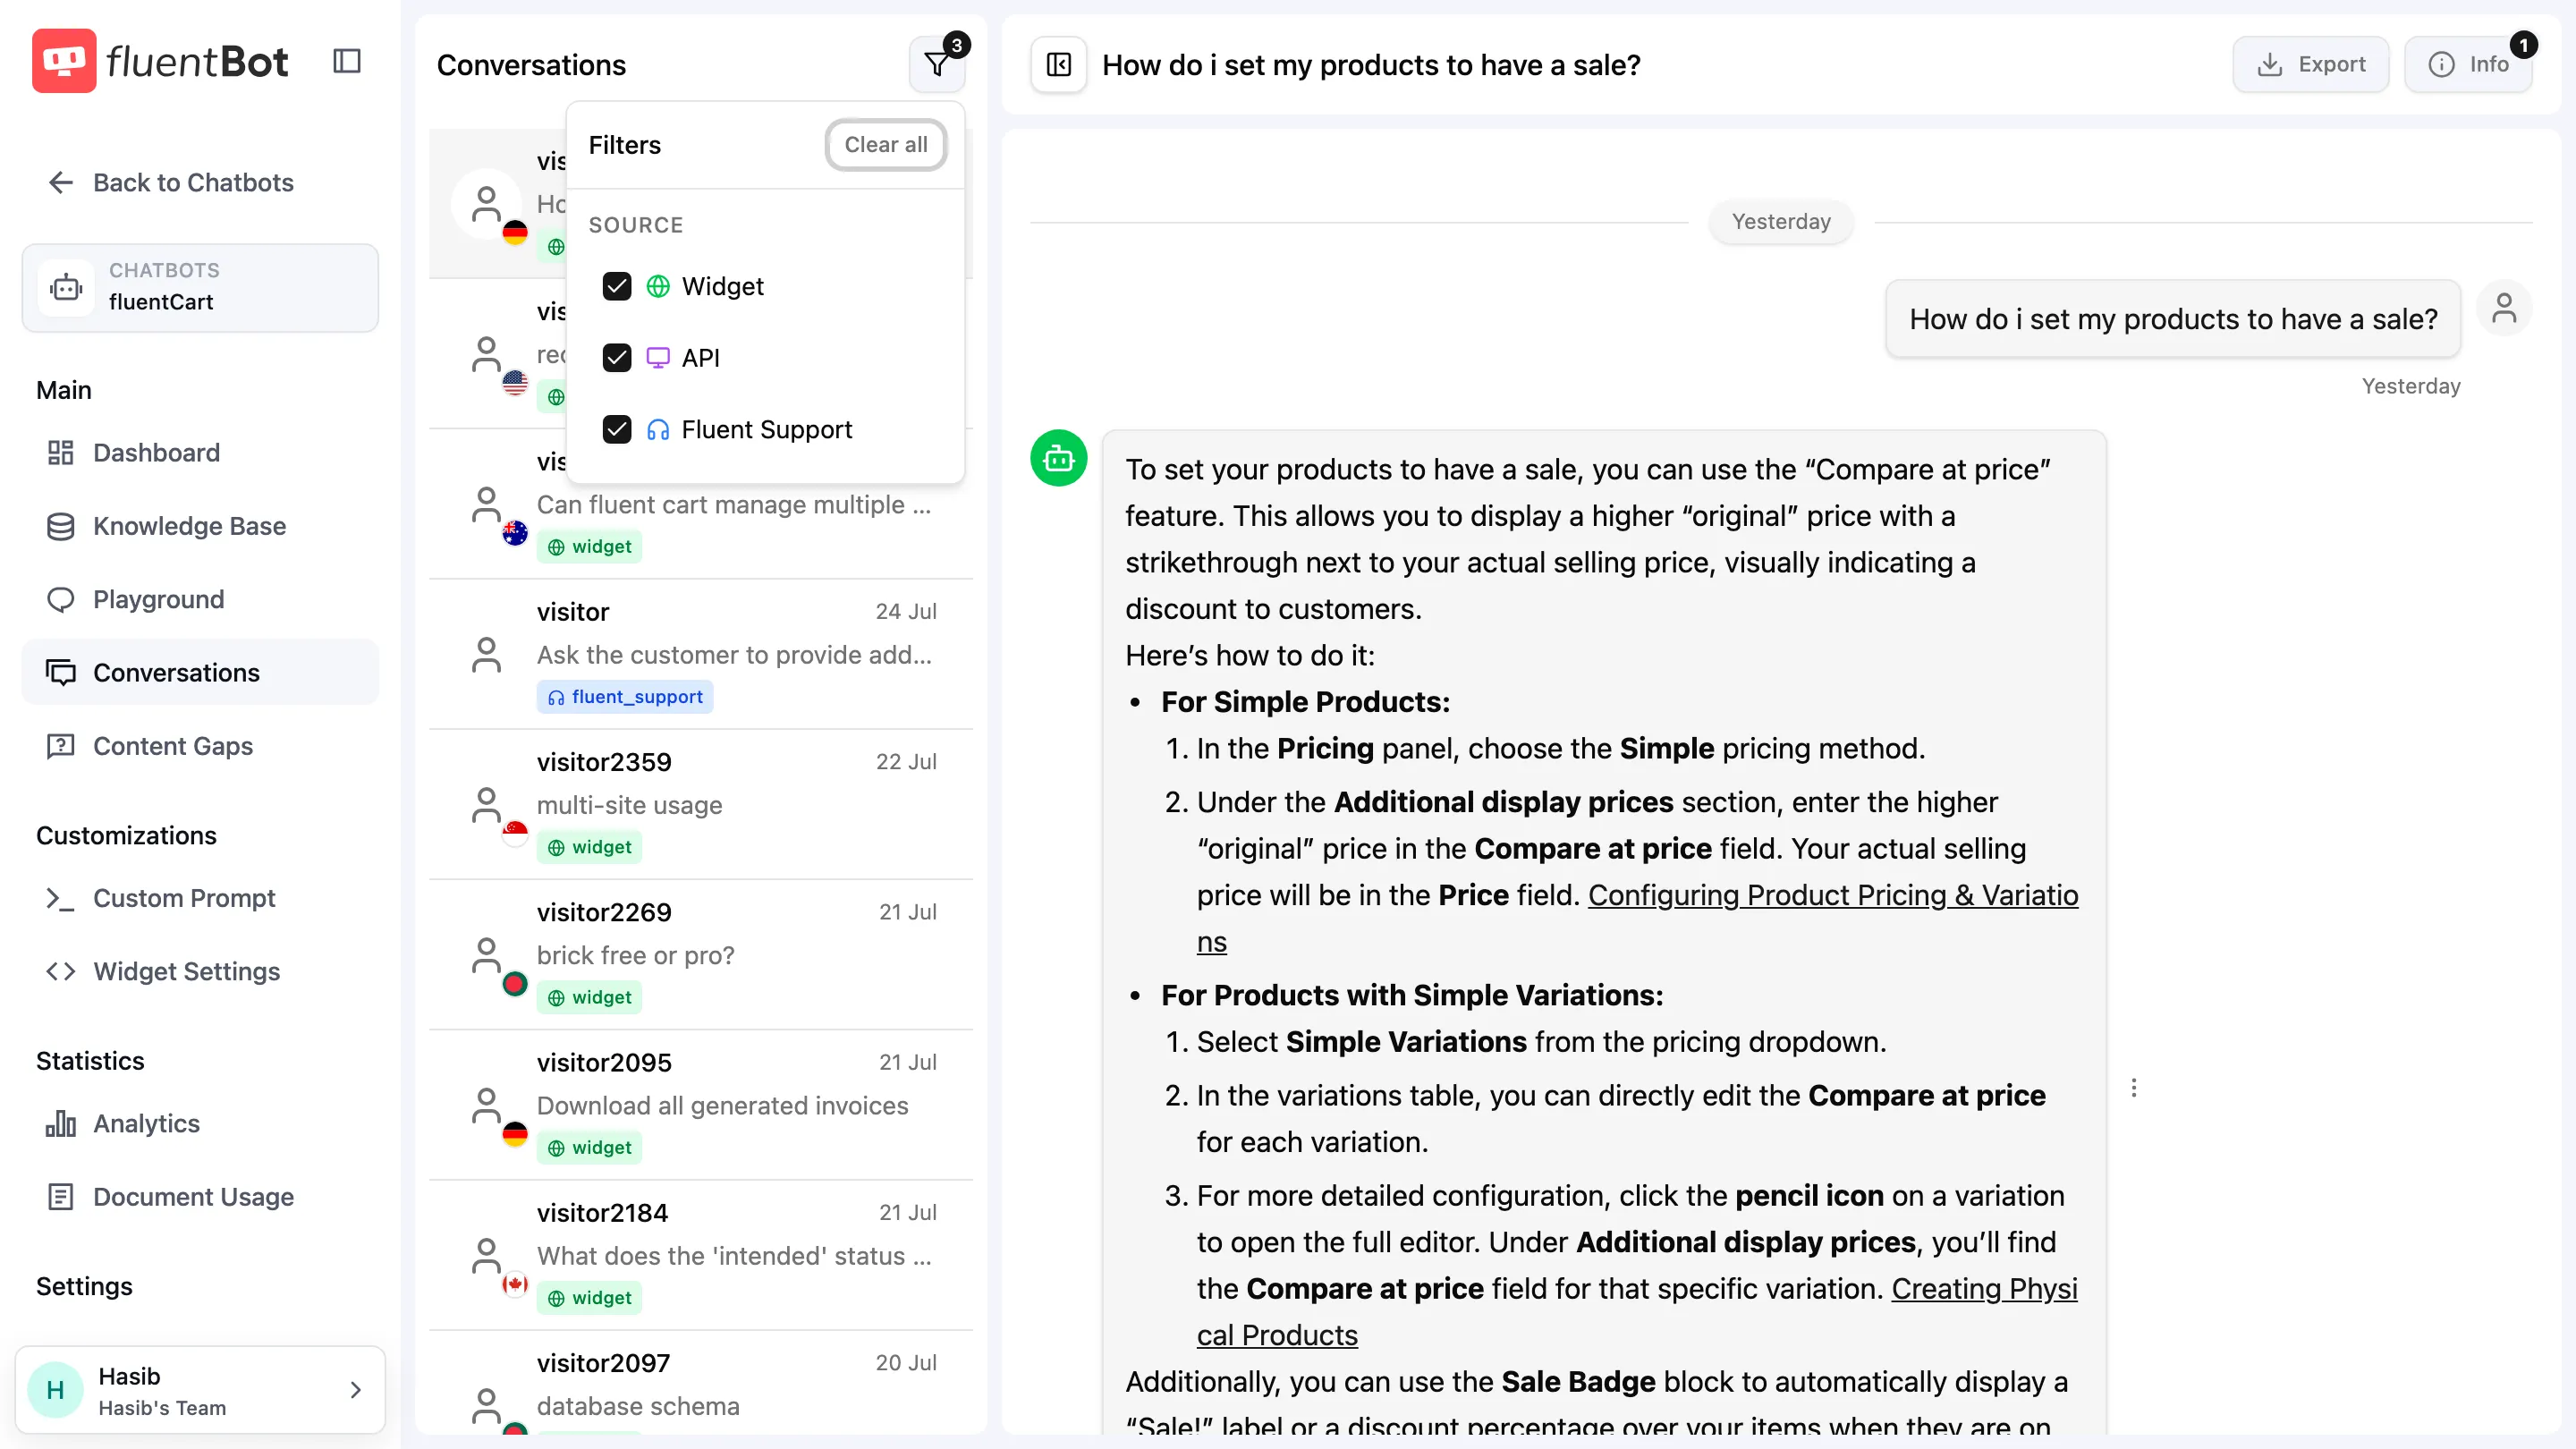Click the fluentBot logo icon
This screenshot has height=1449, width=2576.
point(64,61)
